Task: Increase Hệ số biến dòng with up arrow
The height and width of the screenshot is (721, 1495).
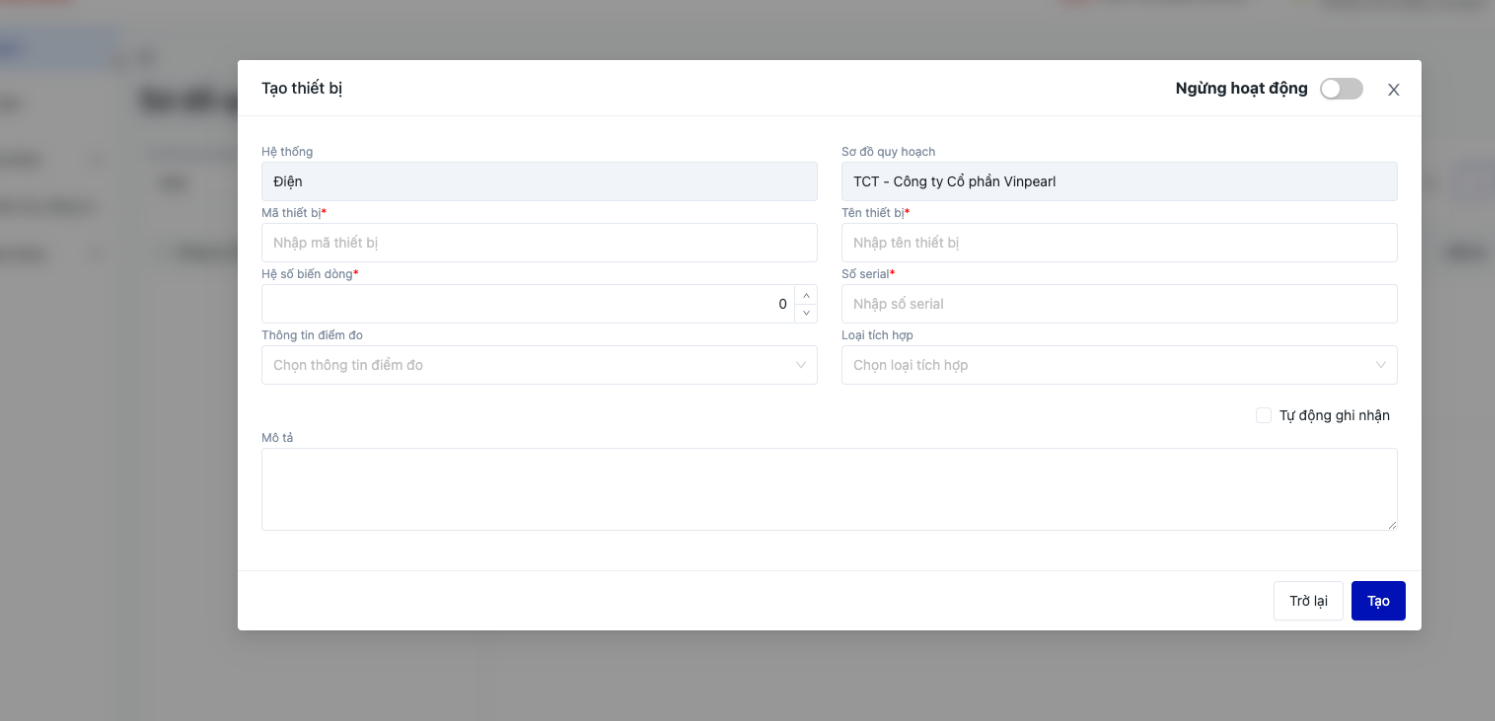Action: pos(806,295)
